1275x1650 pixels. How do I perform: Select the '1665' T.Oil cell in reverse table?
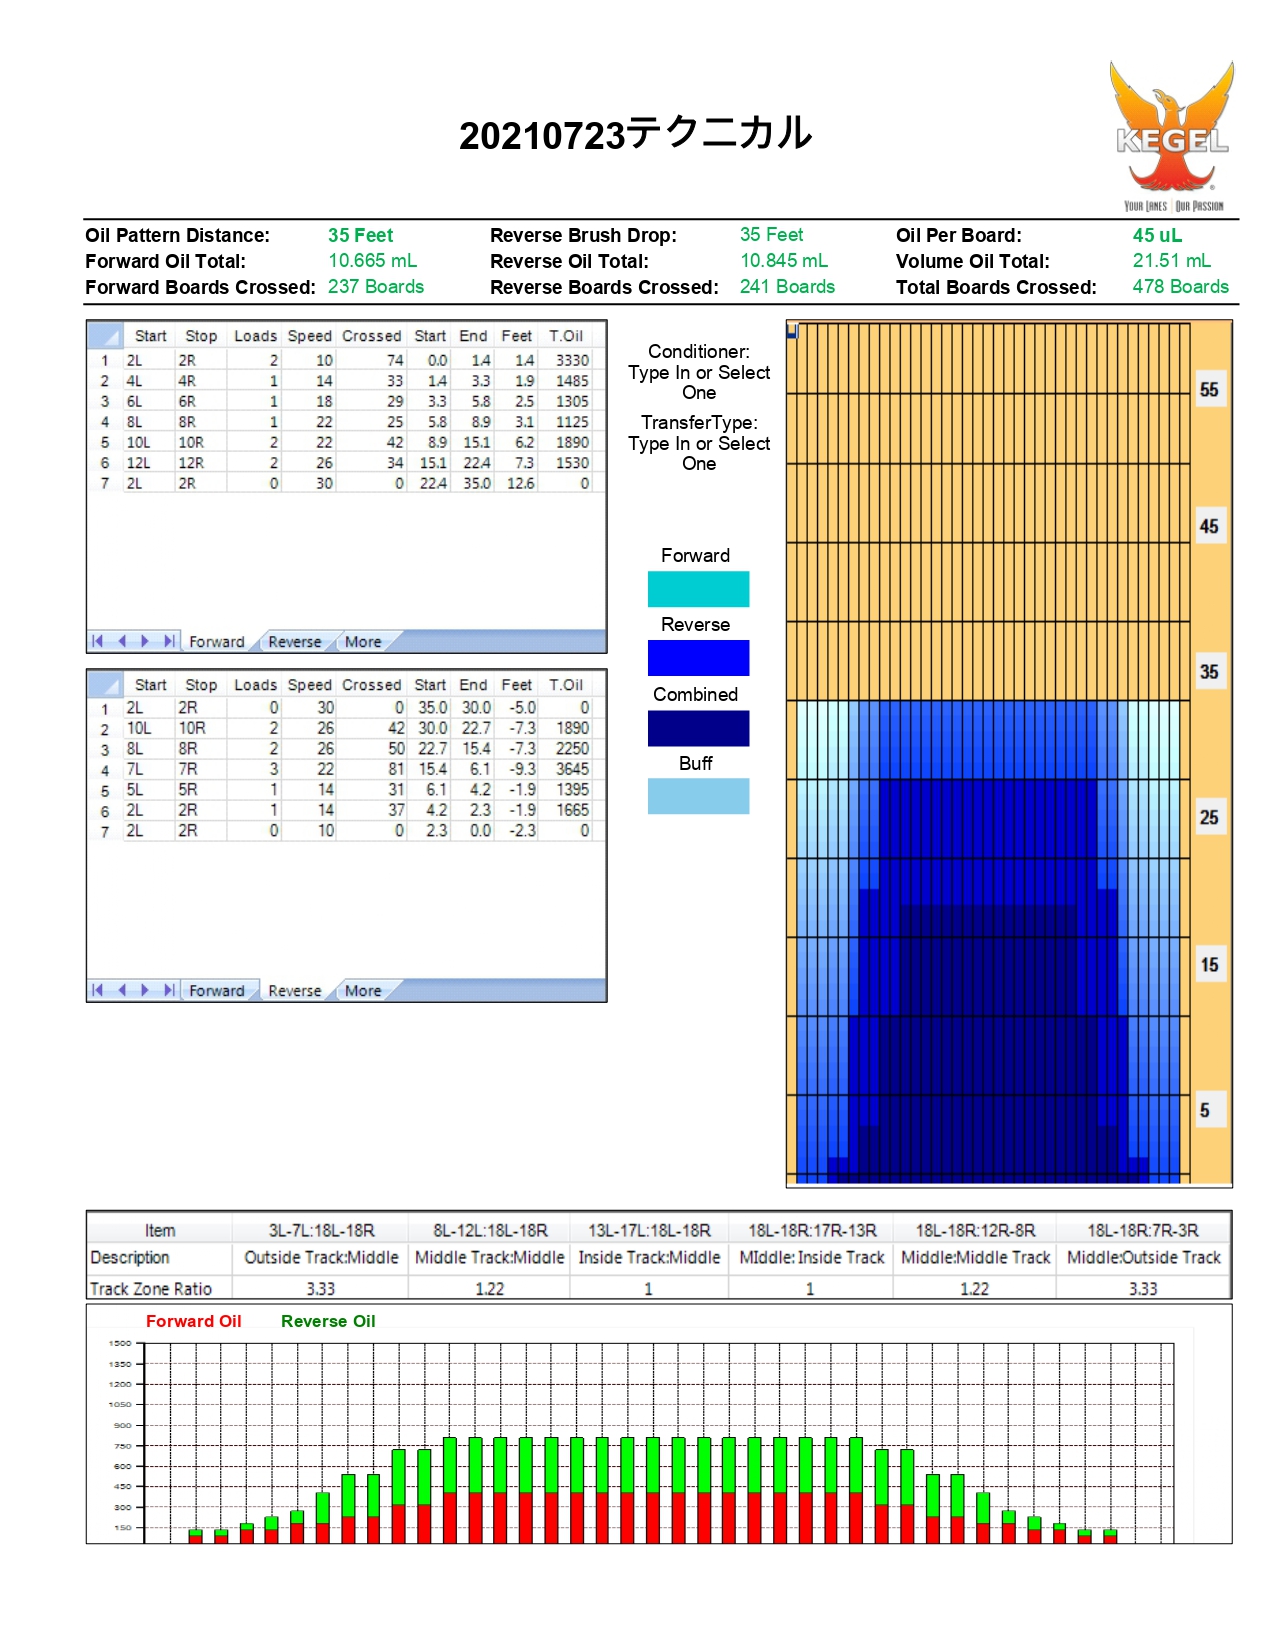(567, 810)
